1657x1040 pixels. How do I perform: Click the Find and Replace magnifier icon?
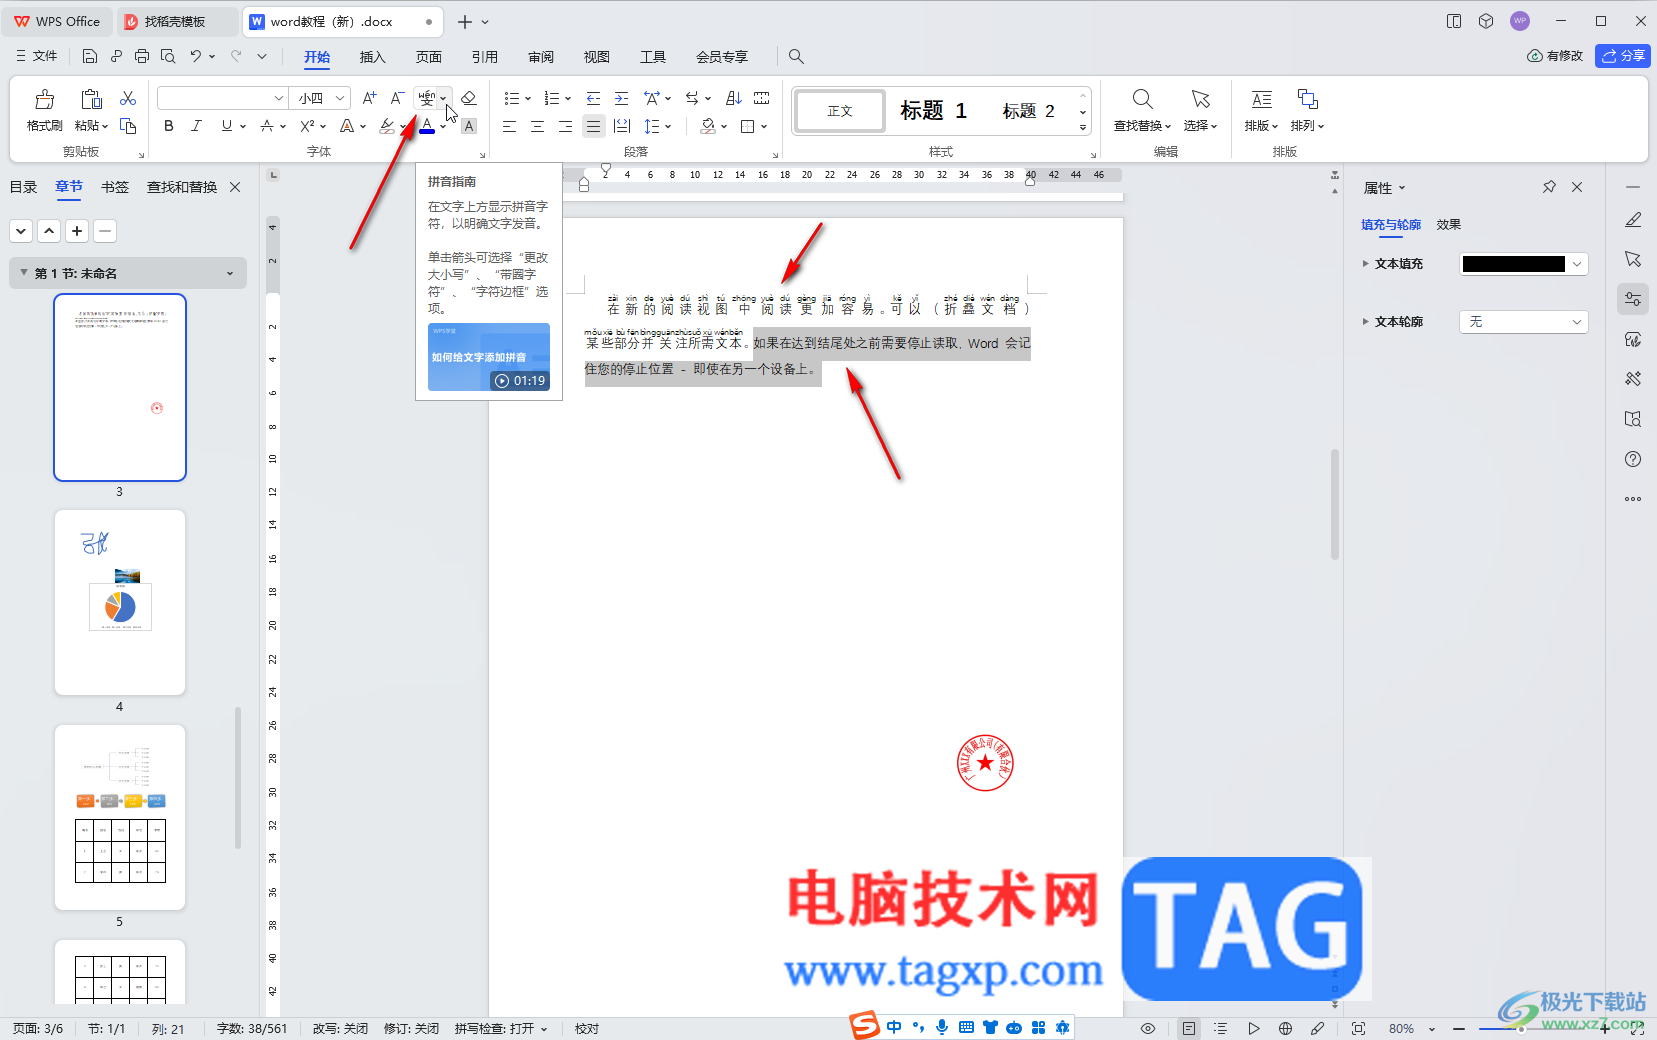click(1142, 99)
